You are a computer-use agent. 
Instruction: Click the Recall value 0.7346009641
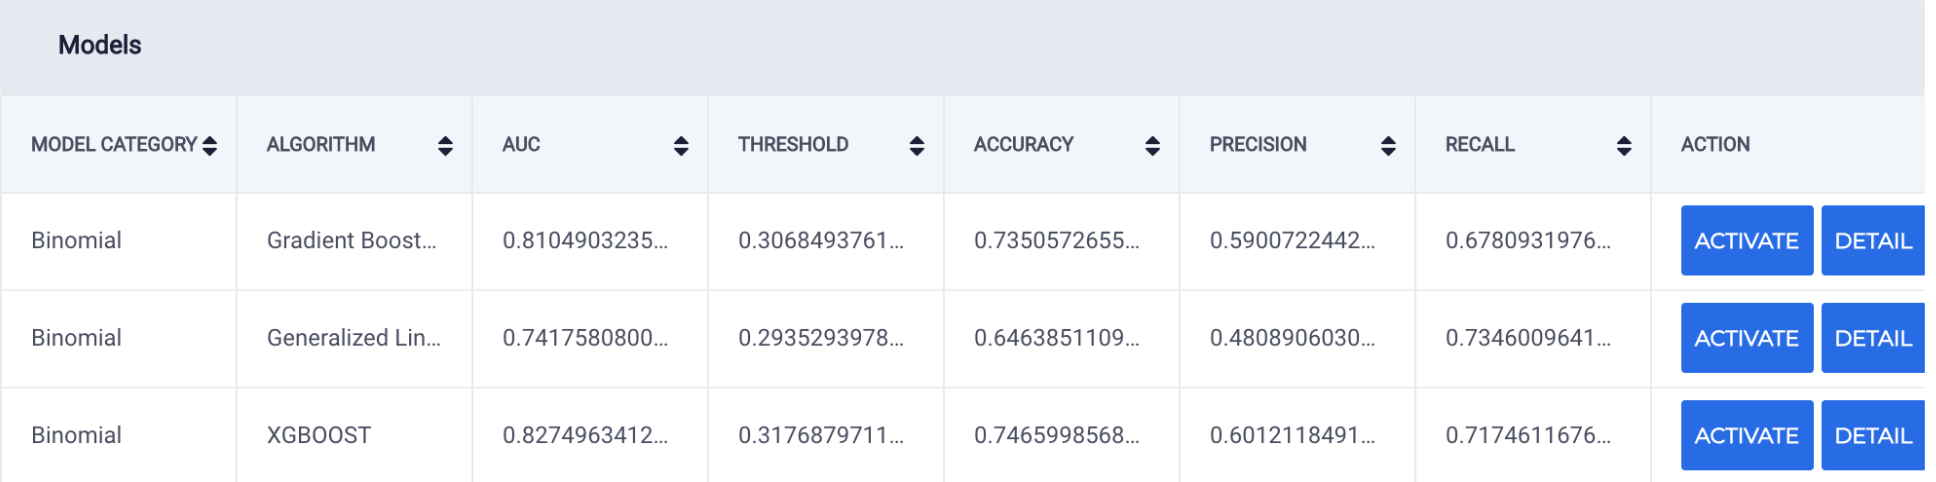click(1528, 338)
